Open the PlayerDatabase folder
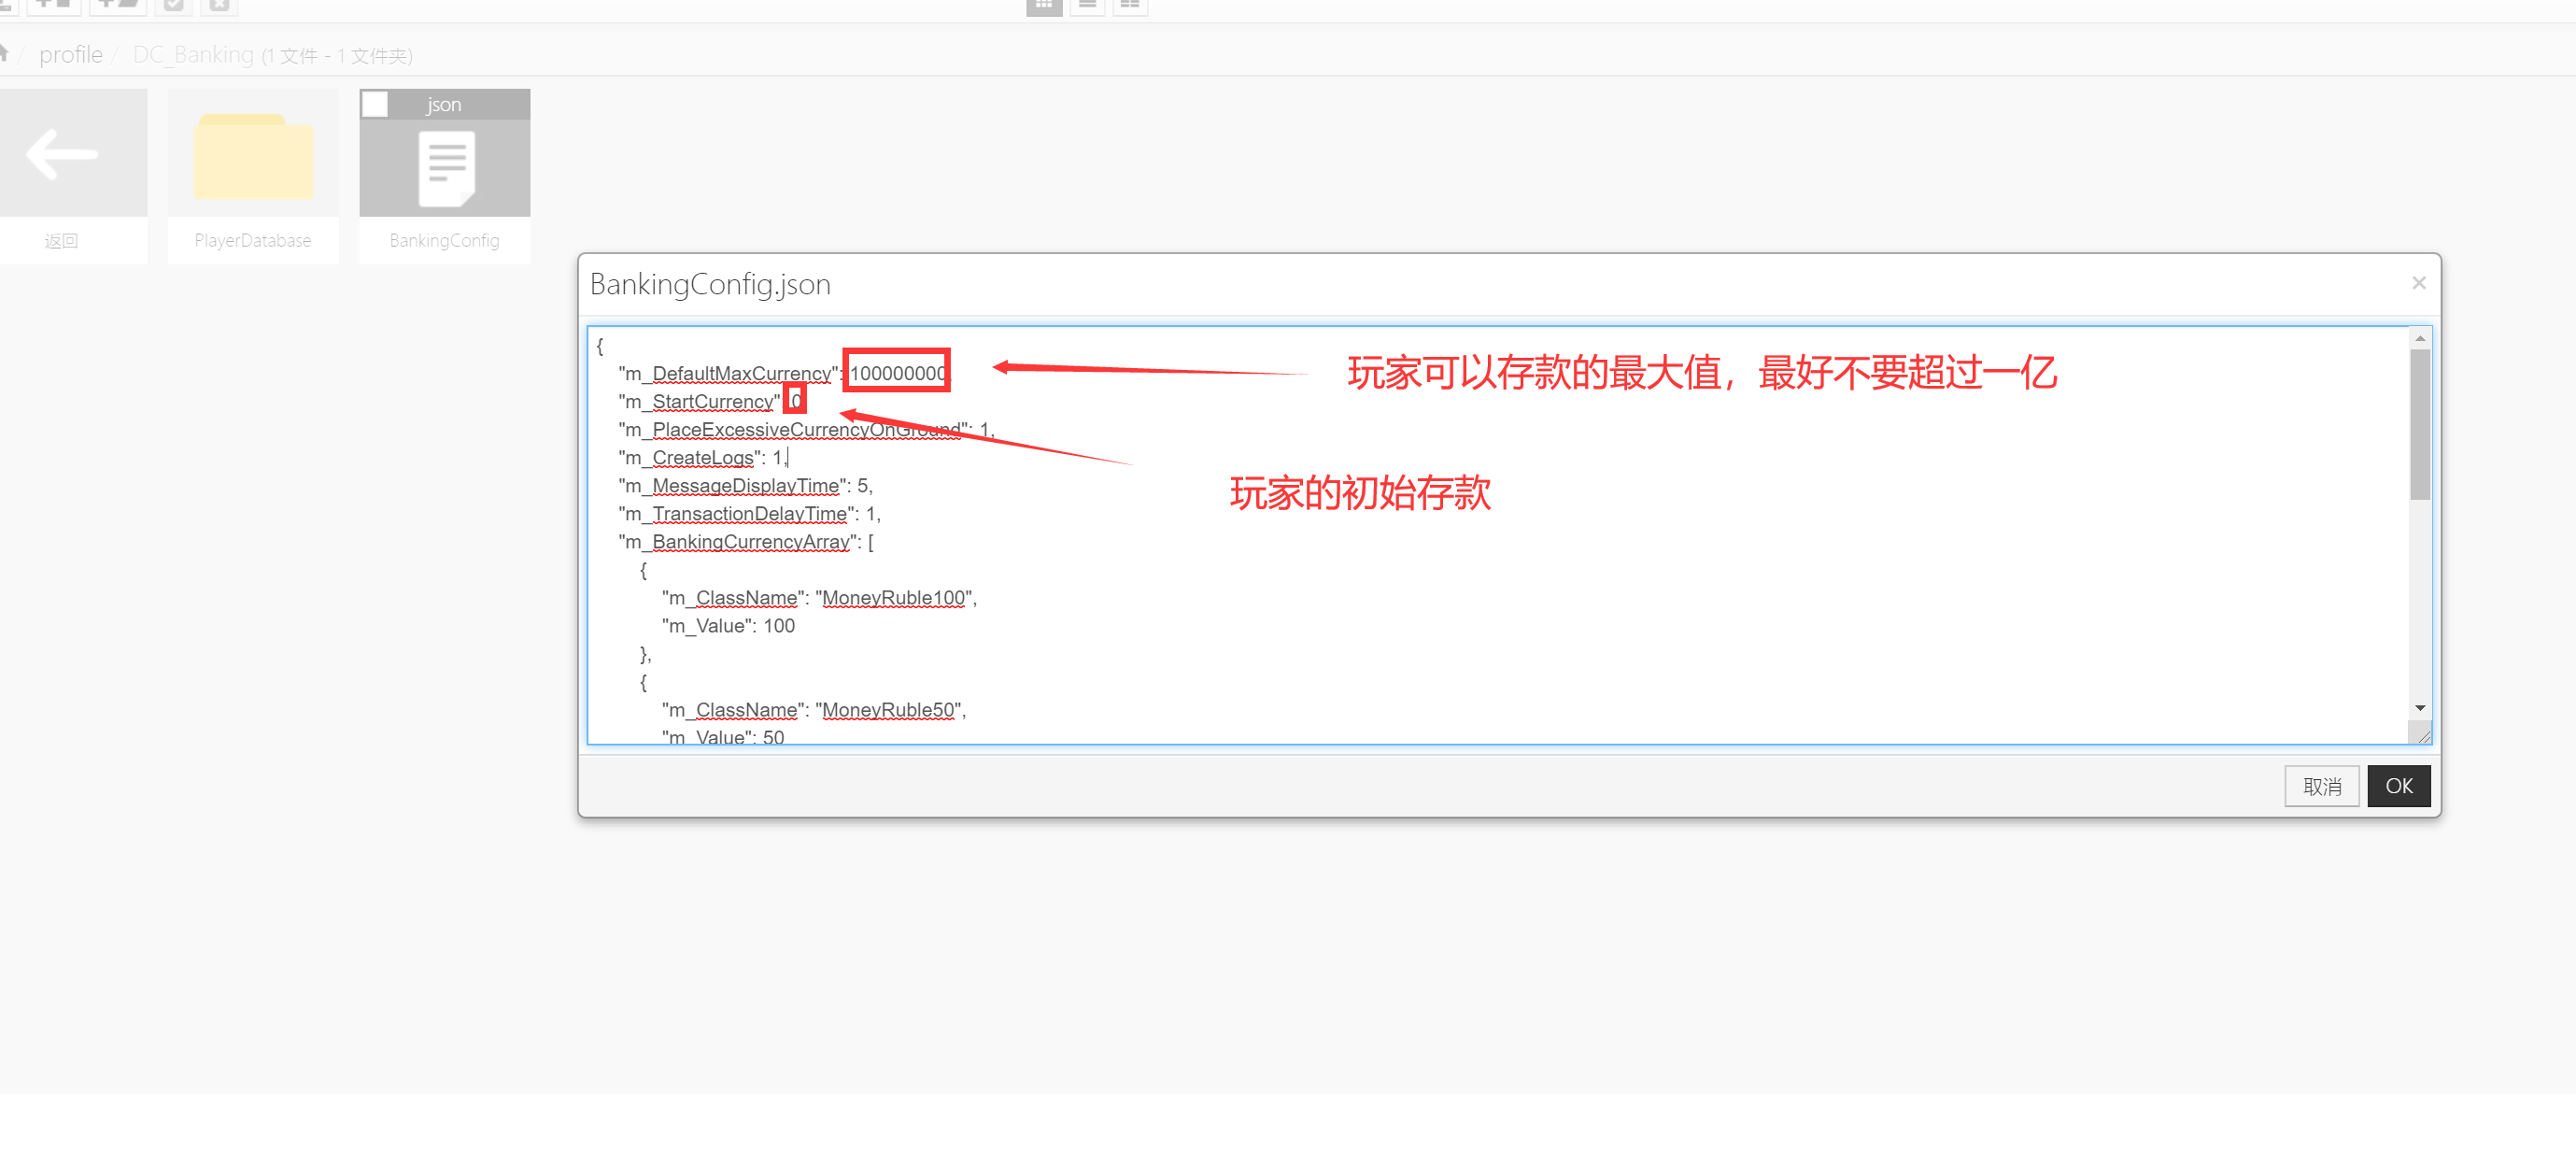 [x=253, y=160]
